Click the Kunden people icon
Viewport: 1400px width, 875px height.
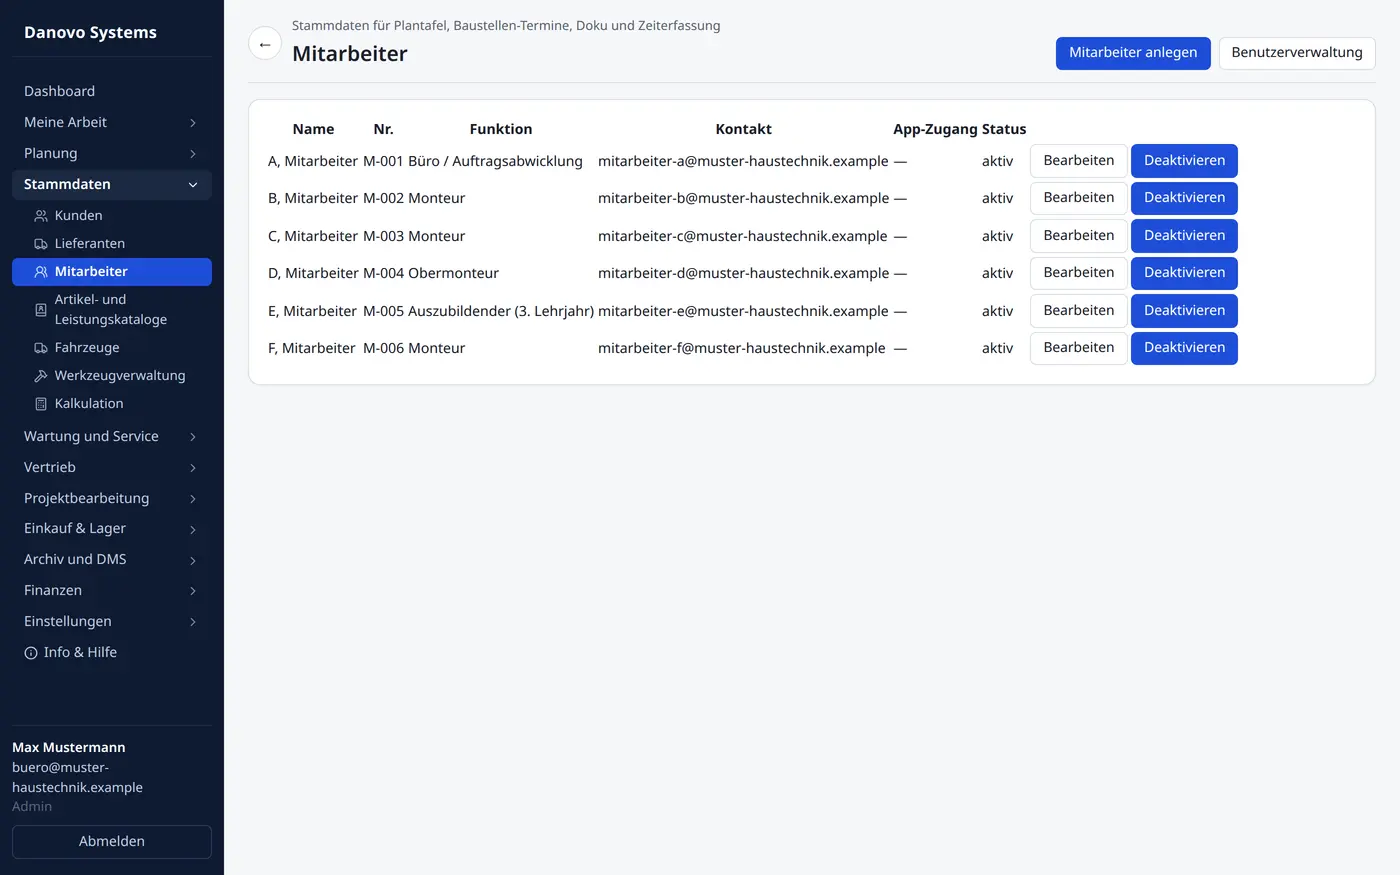(x=41, y=216)
